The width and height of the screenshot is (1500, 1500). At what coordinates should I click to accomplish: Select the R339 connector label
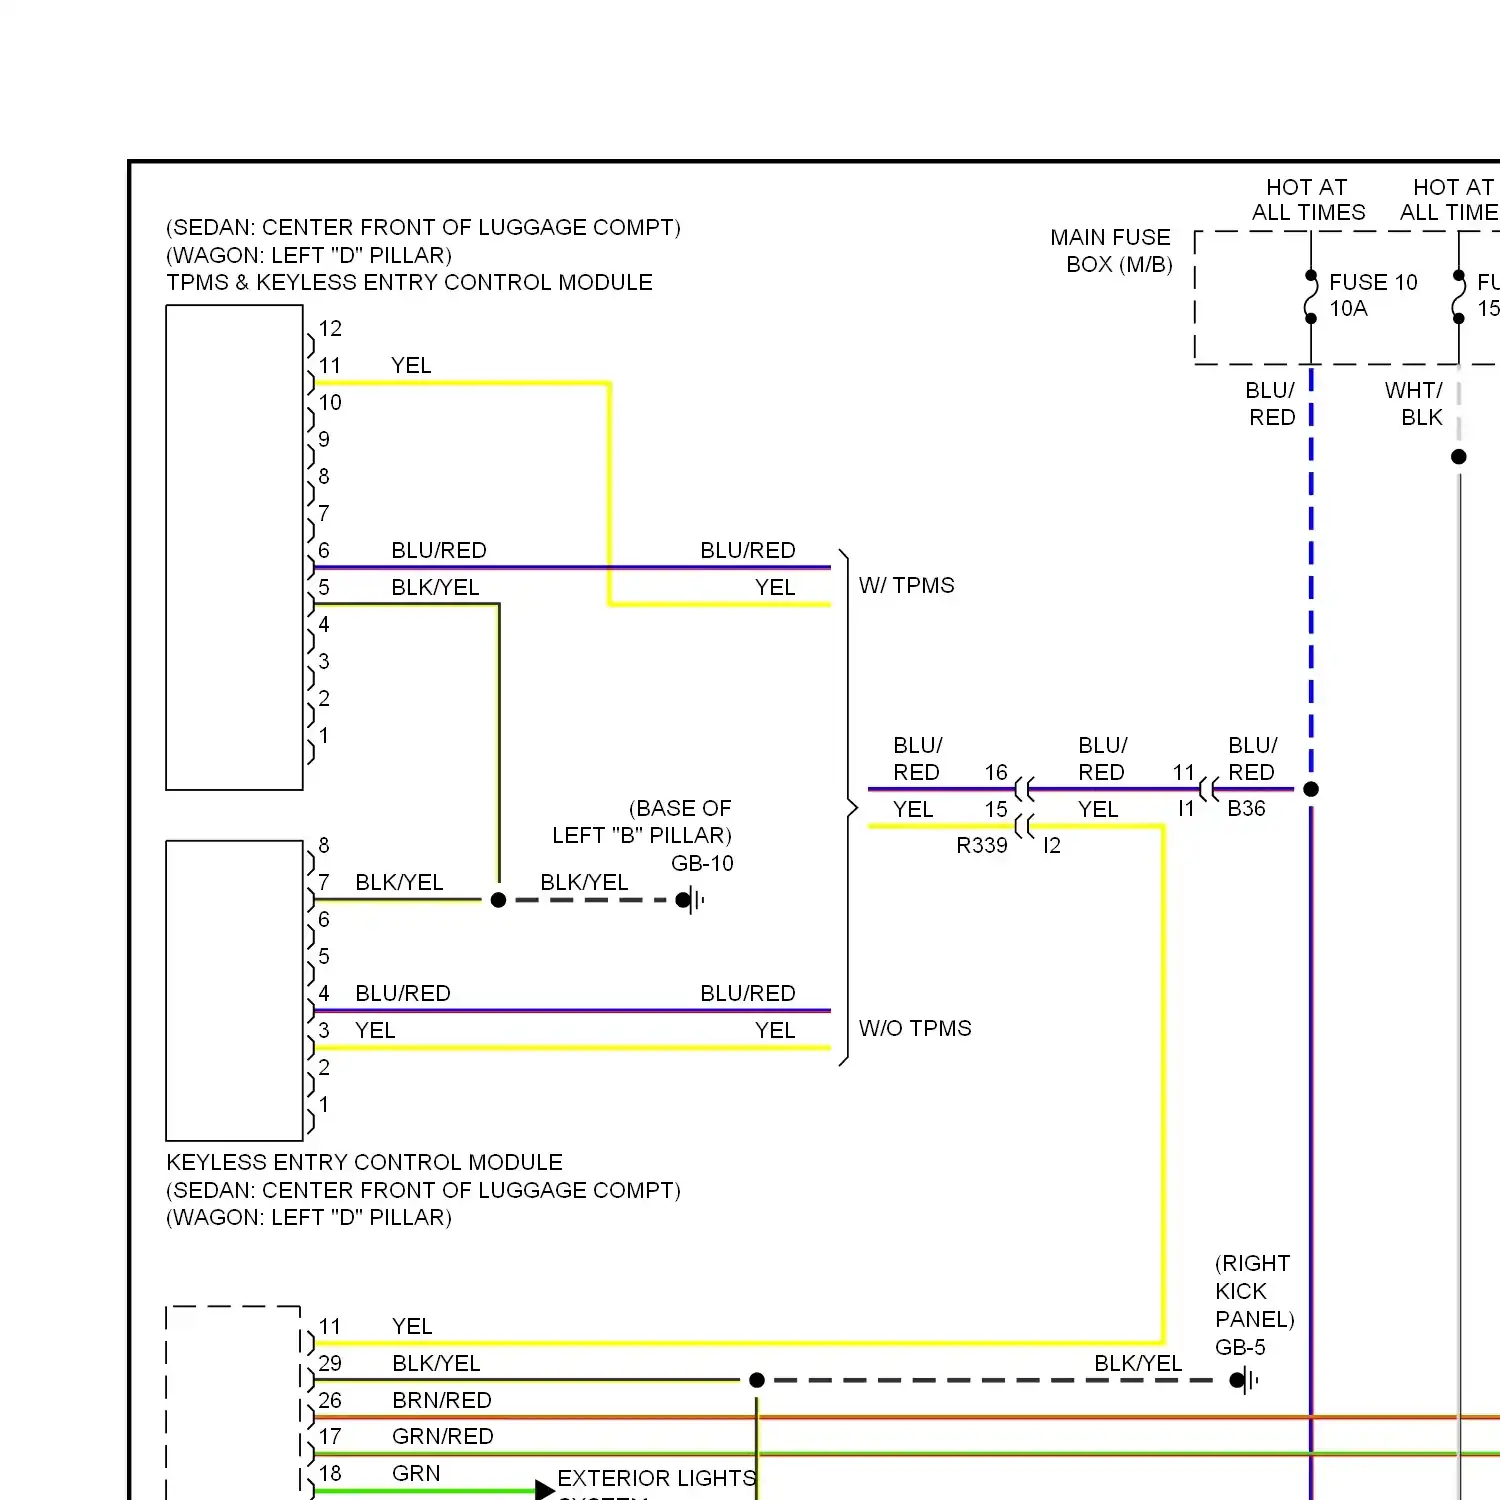tap(982, 846)
